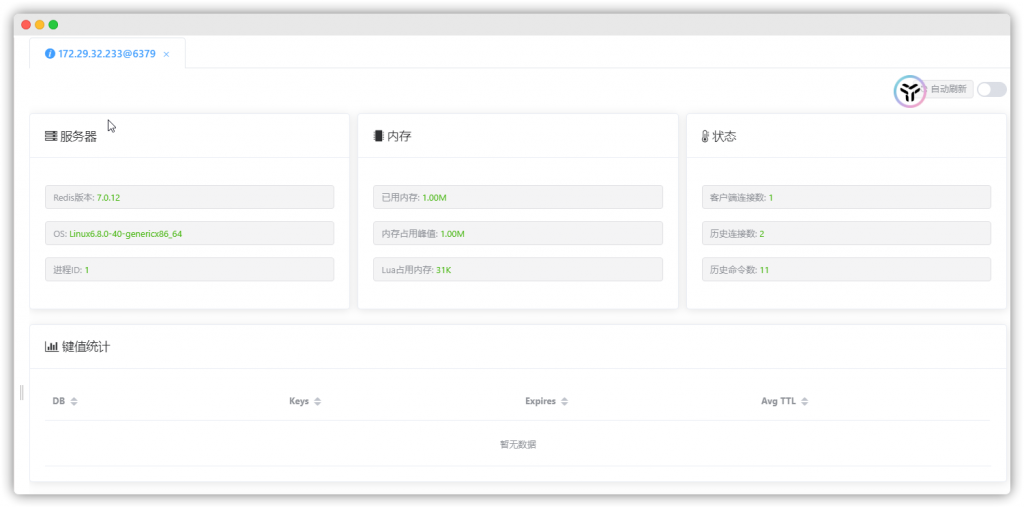This screenshot has height=508, width=1024.
Task: Click the circular Y logo icon
Action: tap(909, 91)
